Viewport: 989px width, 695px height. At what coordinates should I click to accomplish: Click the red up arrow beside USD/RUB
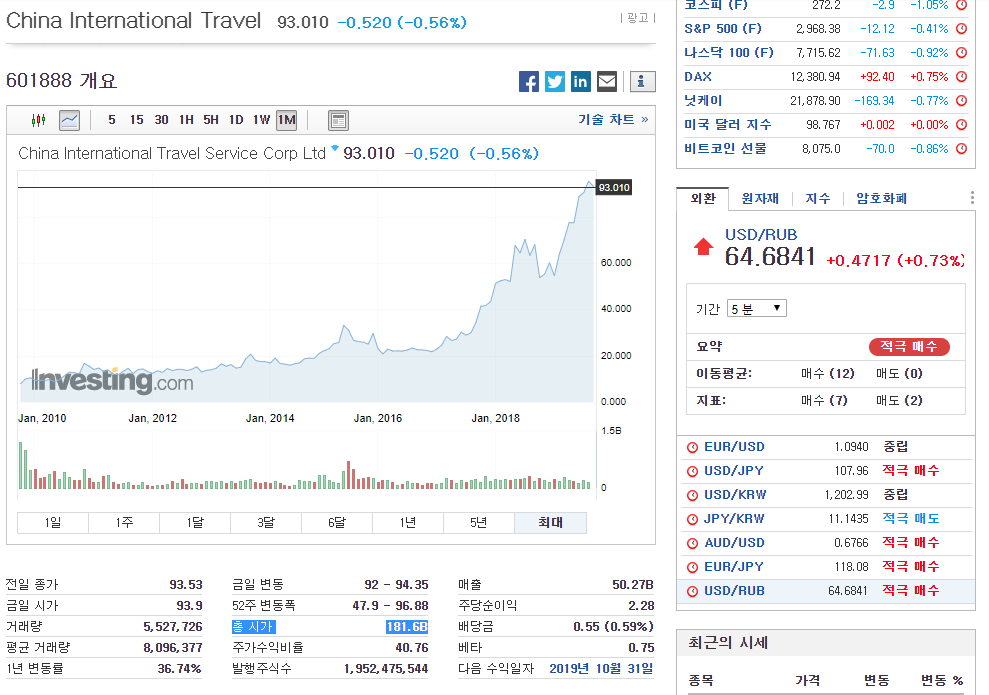pos(703,247)
